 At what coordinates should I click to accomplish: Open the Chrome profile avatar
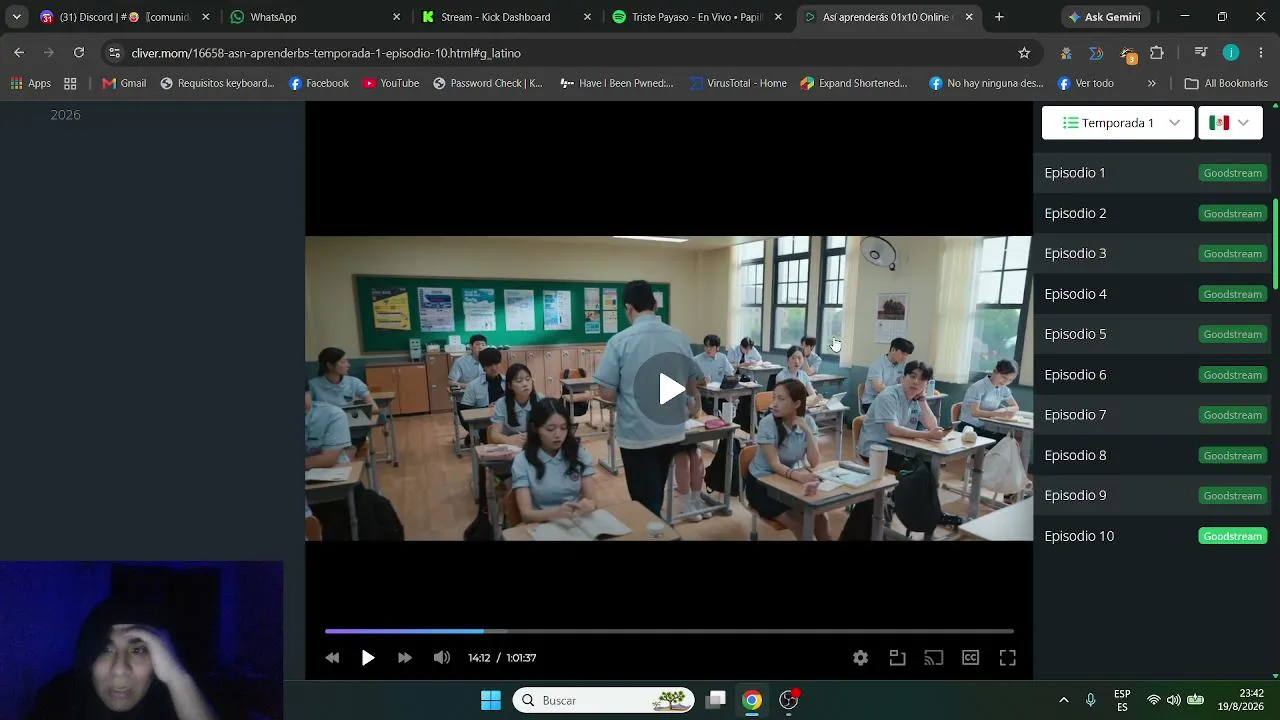[x=1231, y=53]
